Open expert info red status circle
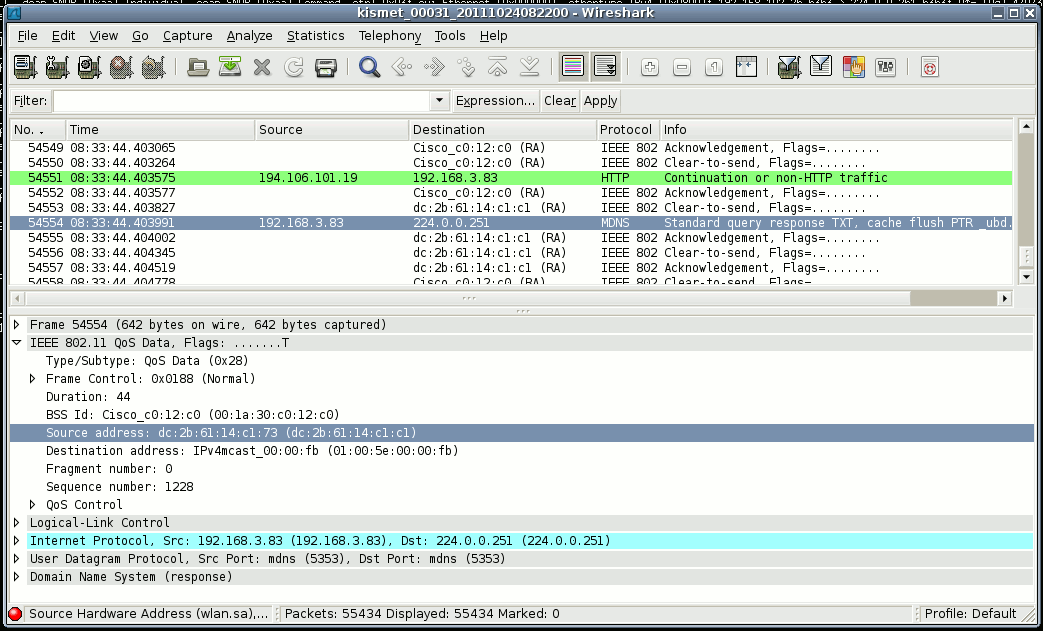The image size is (1043, 631). tap(15, 614)
